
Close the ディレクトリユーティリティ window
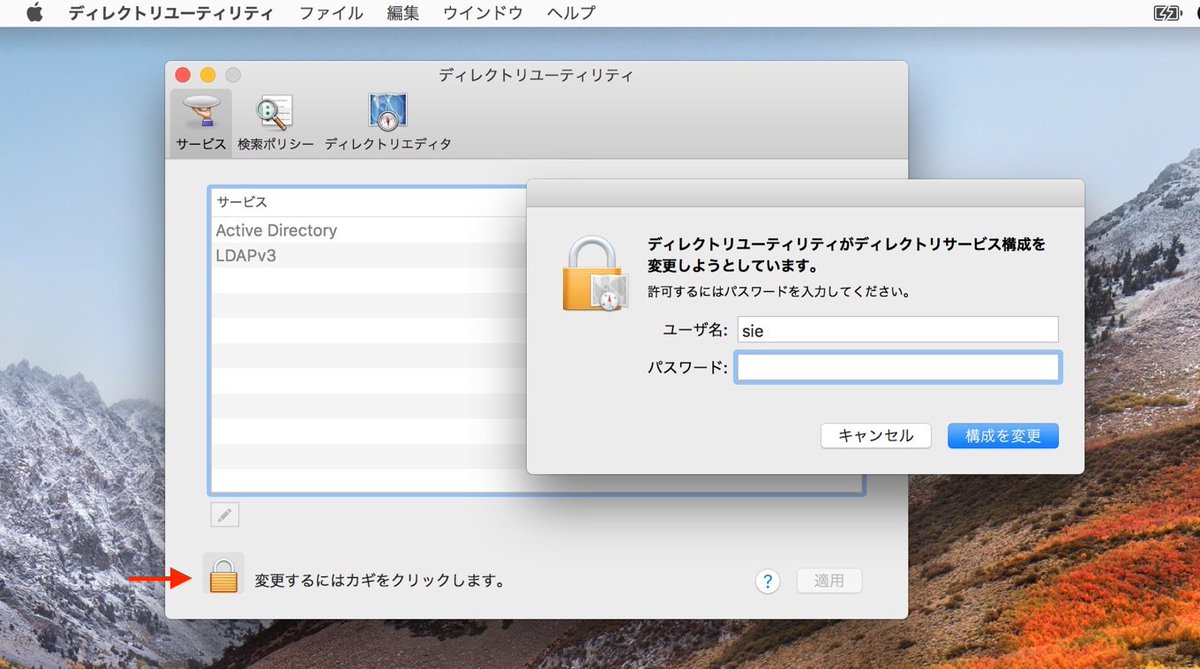tap(182, 75)
